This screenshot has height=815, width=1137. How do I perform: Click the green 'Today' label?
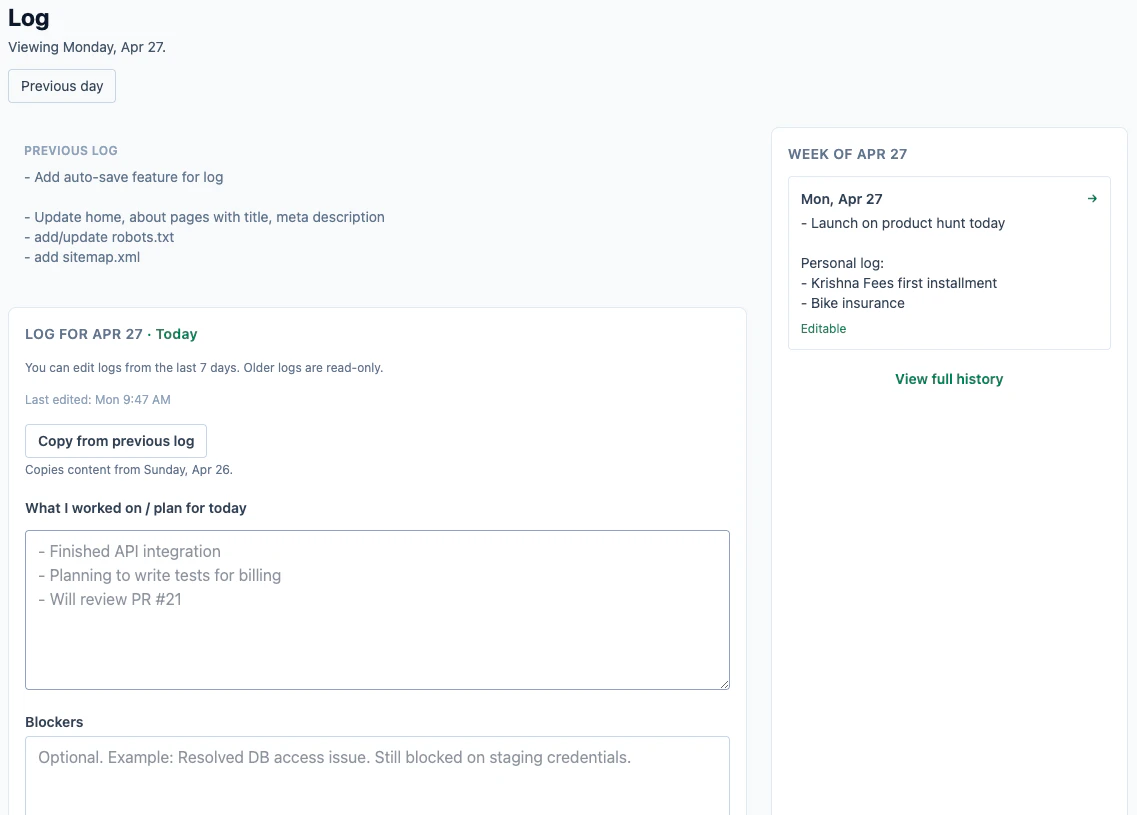(176, 334)
